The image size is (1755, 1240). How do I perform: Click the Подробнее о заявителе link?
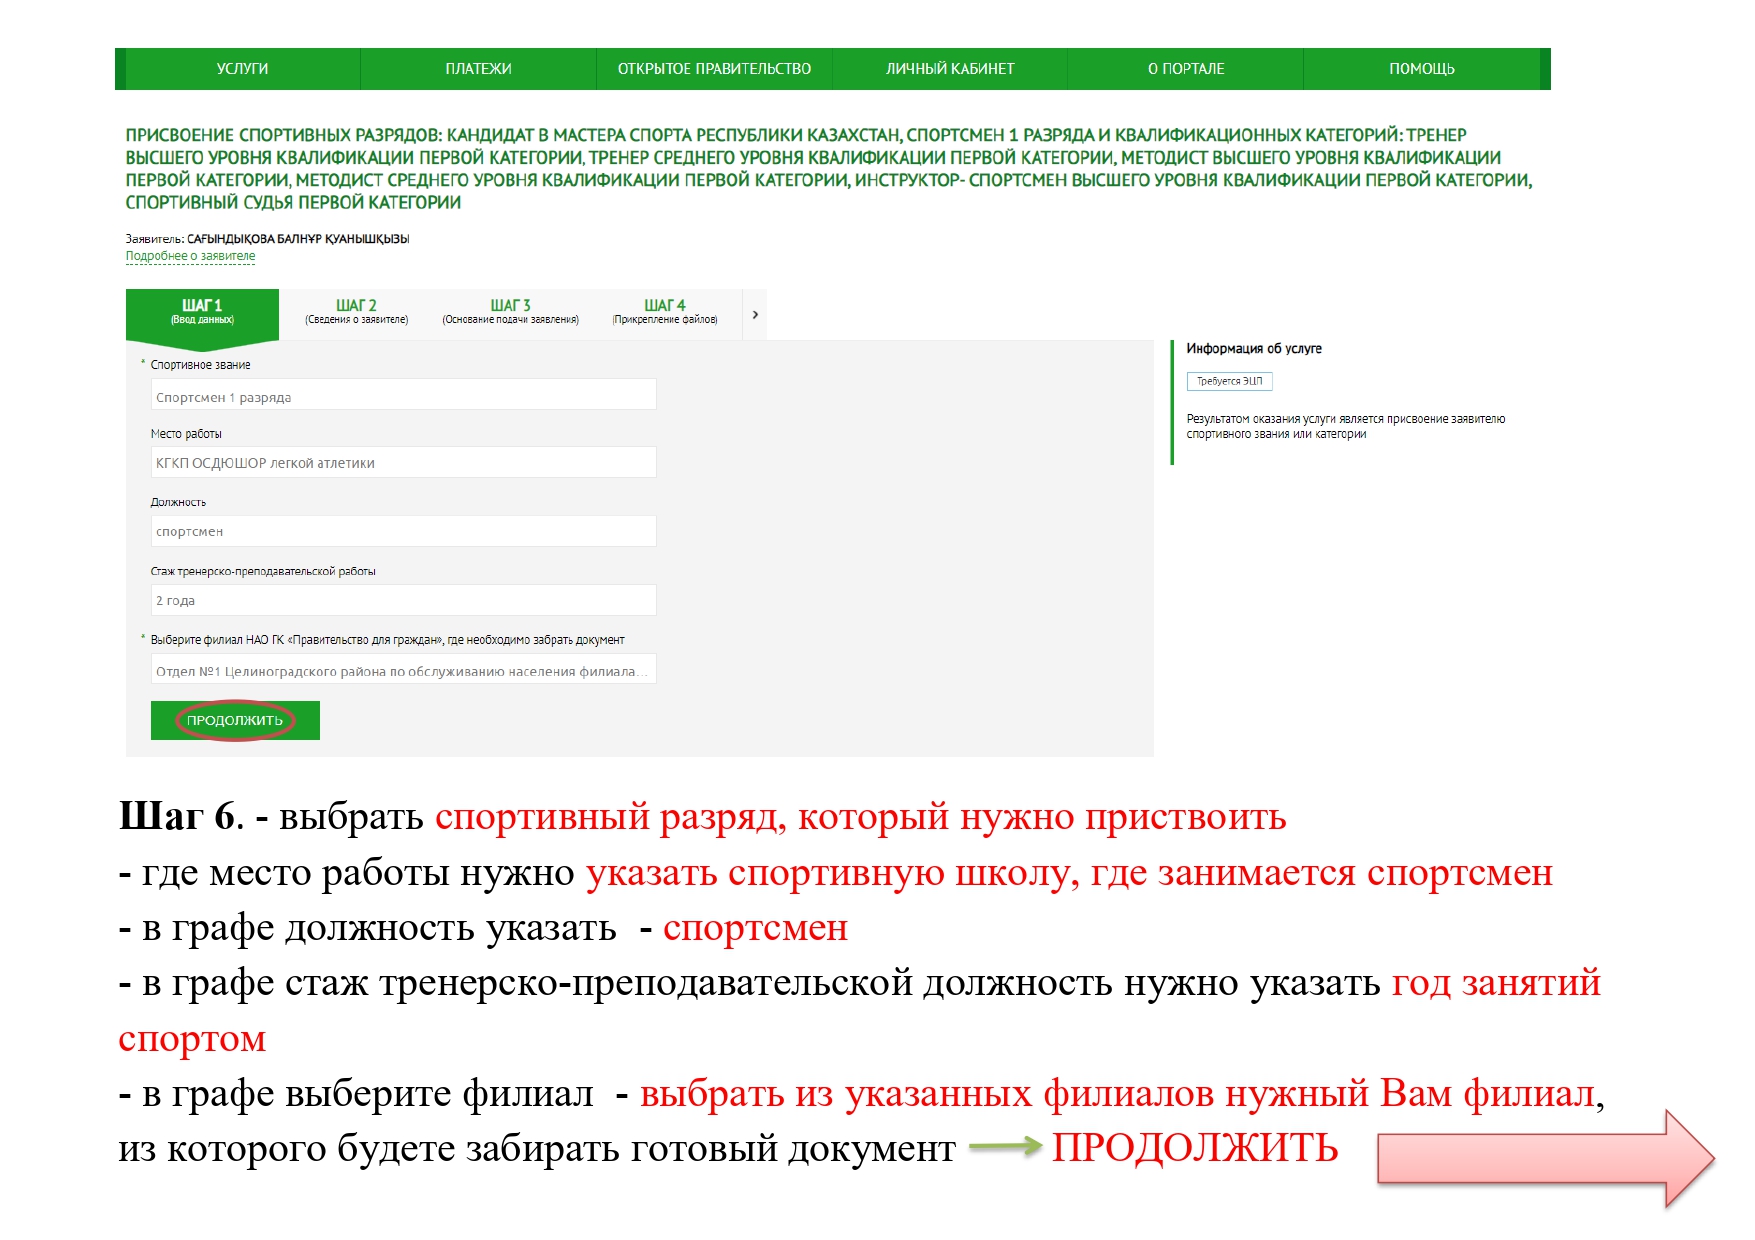coord(190,256)
